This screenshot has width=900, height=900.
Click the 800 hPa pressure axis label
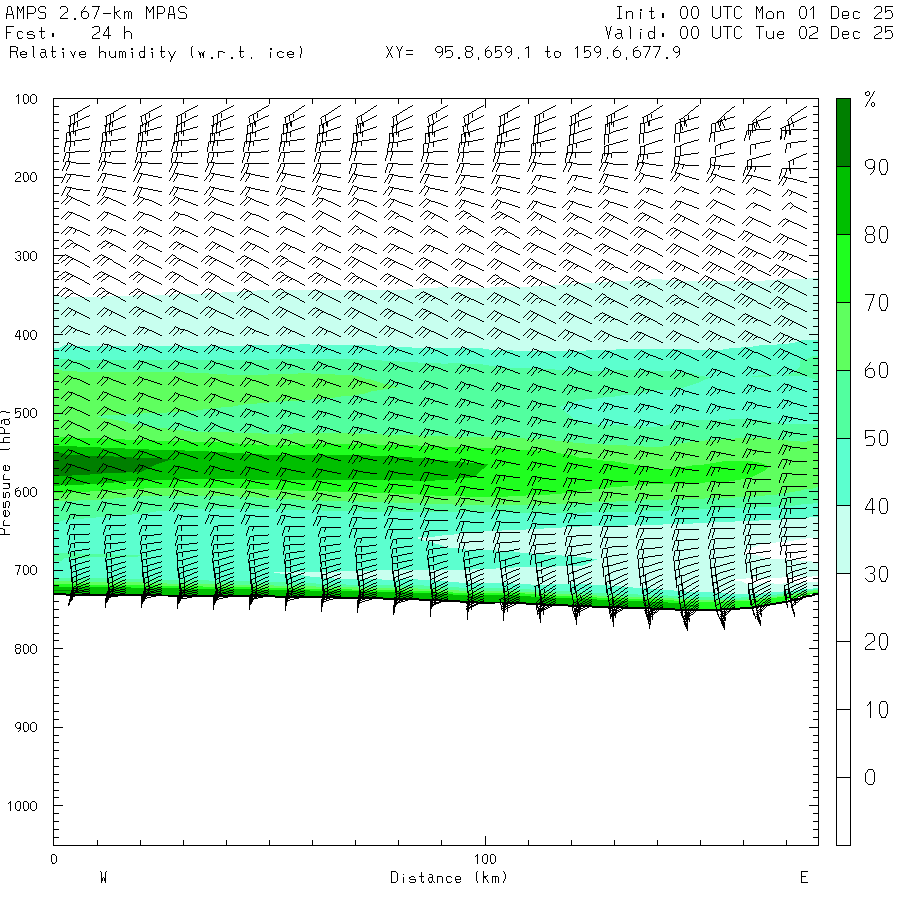pyautogui.click(x=26, y=649)
